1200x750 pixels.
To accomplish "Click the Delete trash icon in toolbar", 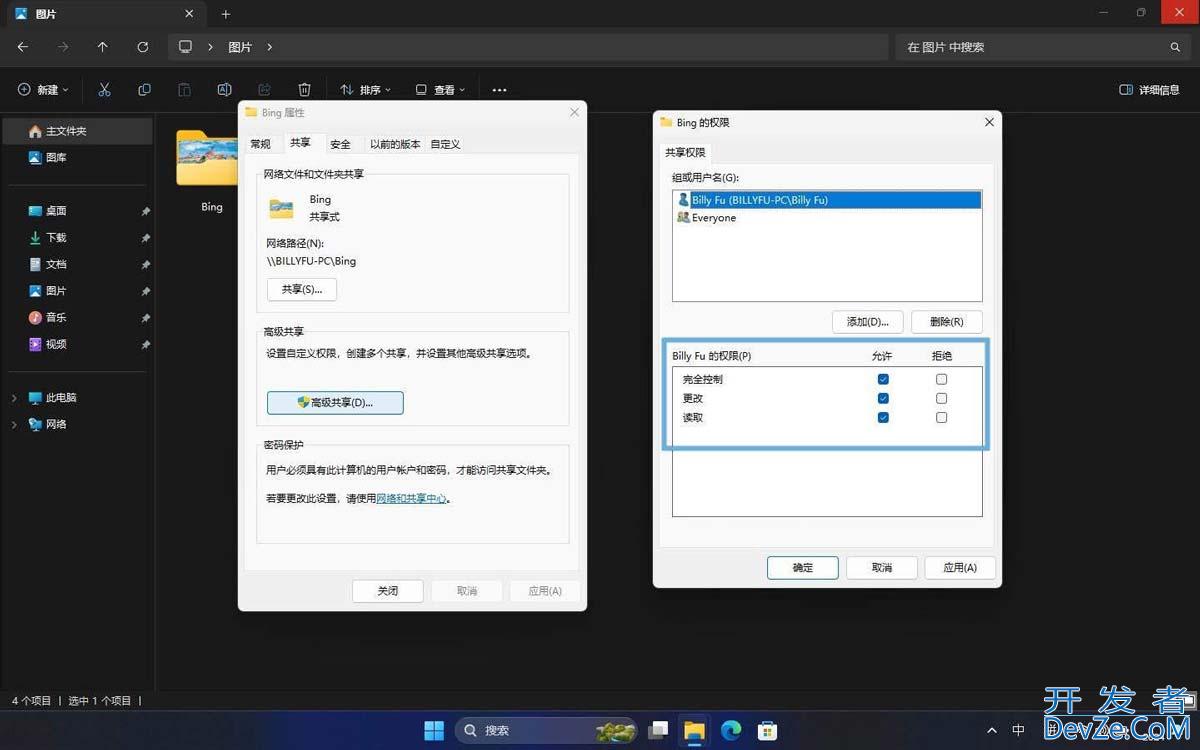I will pyautogui.click(x=304, y=90).
